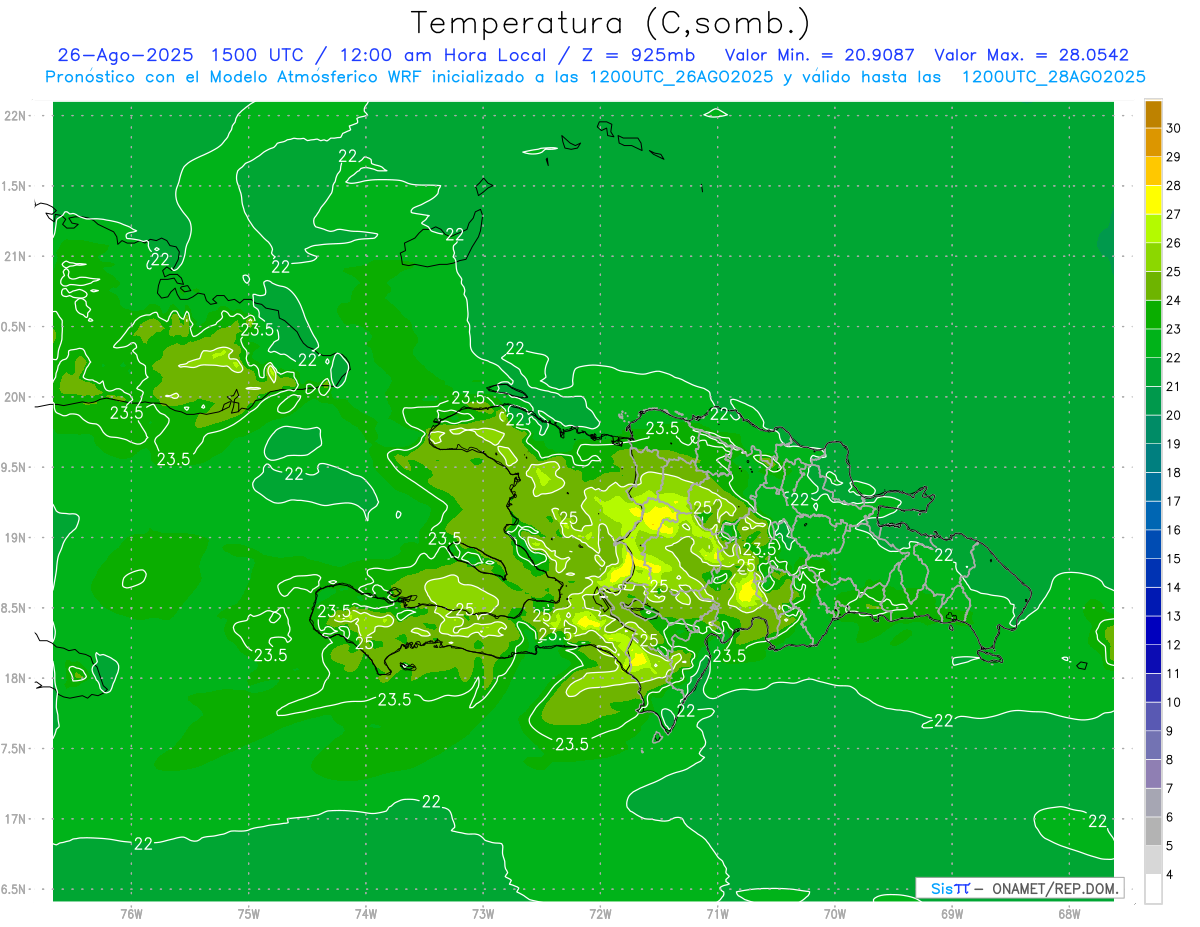Click the '69W' longitude axis label

[952, 914]
